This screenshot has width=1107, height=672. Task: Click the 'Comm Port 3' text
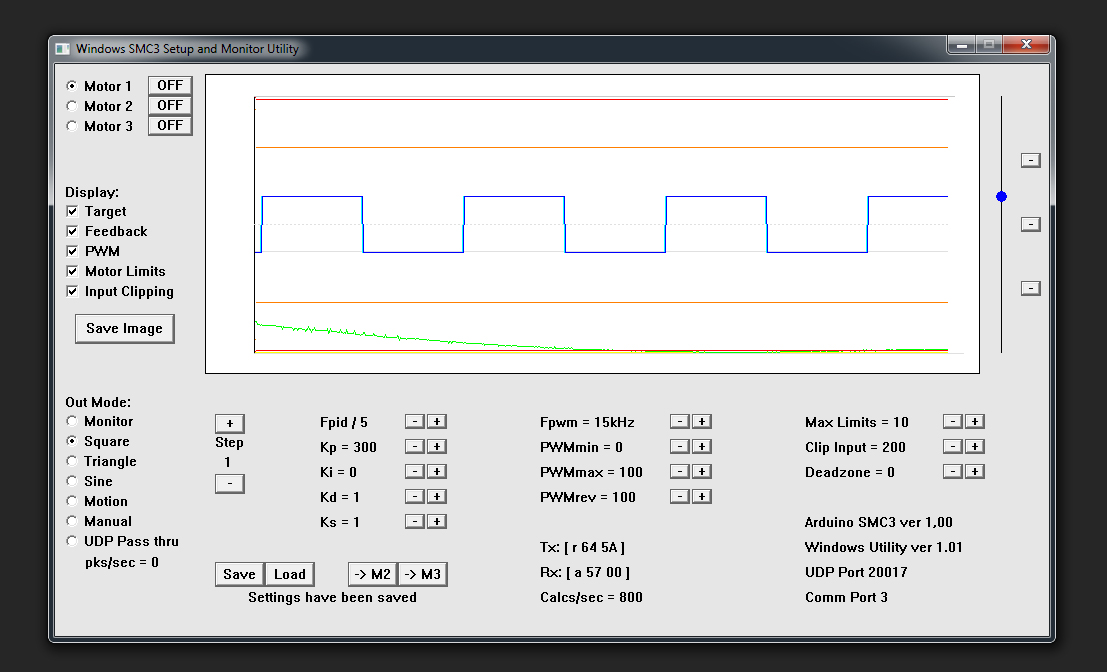pos(846,597)
